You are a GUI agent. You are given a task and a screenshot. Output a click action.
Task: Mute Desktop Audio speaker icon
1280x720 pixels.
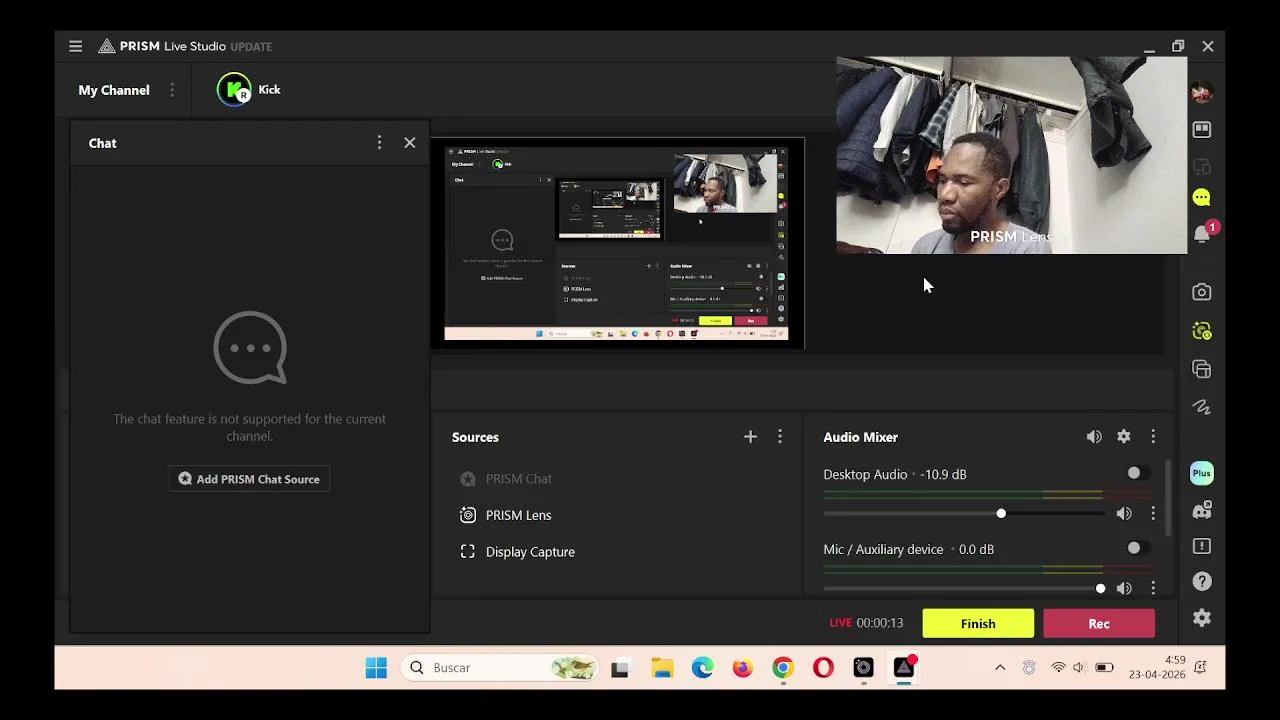click(1124, 514)
